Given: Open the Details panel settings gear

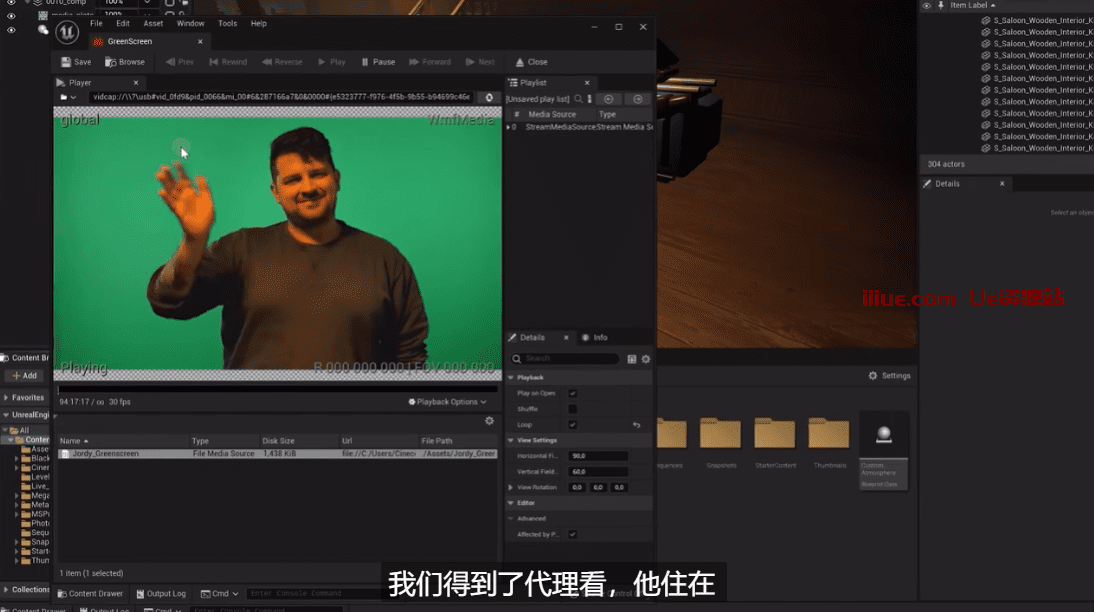Looking at the screenshot, I should pyautogui.click(x=646, y=359).
